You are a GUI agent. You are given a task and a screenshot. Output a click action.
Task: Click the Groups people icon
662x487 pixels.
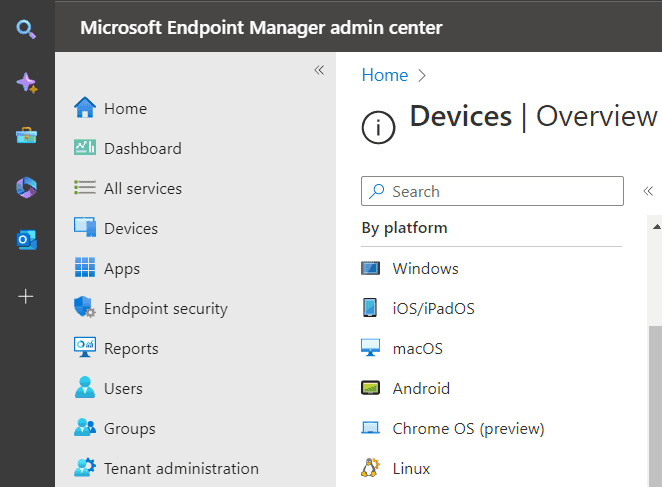(85, 427)
